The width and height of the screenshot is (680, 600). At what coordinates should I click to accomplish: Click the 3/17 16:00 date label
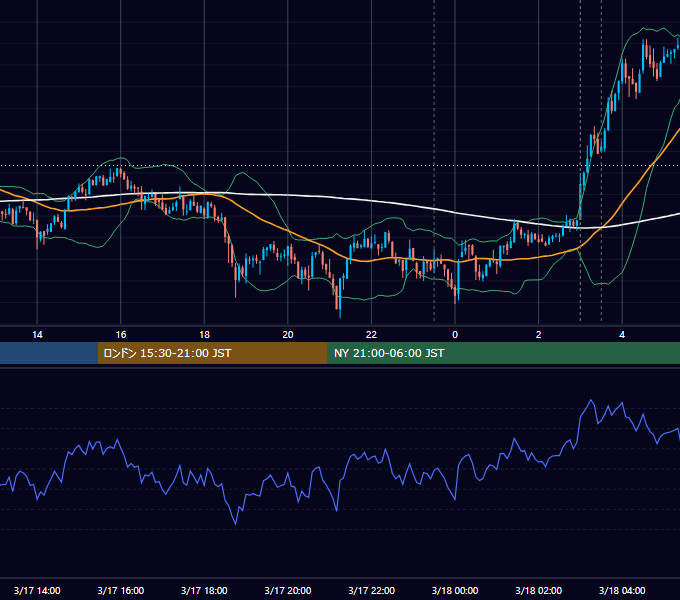[121, 590]
